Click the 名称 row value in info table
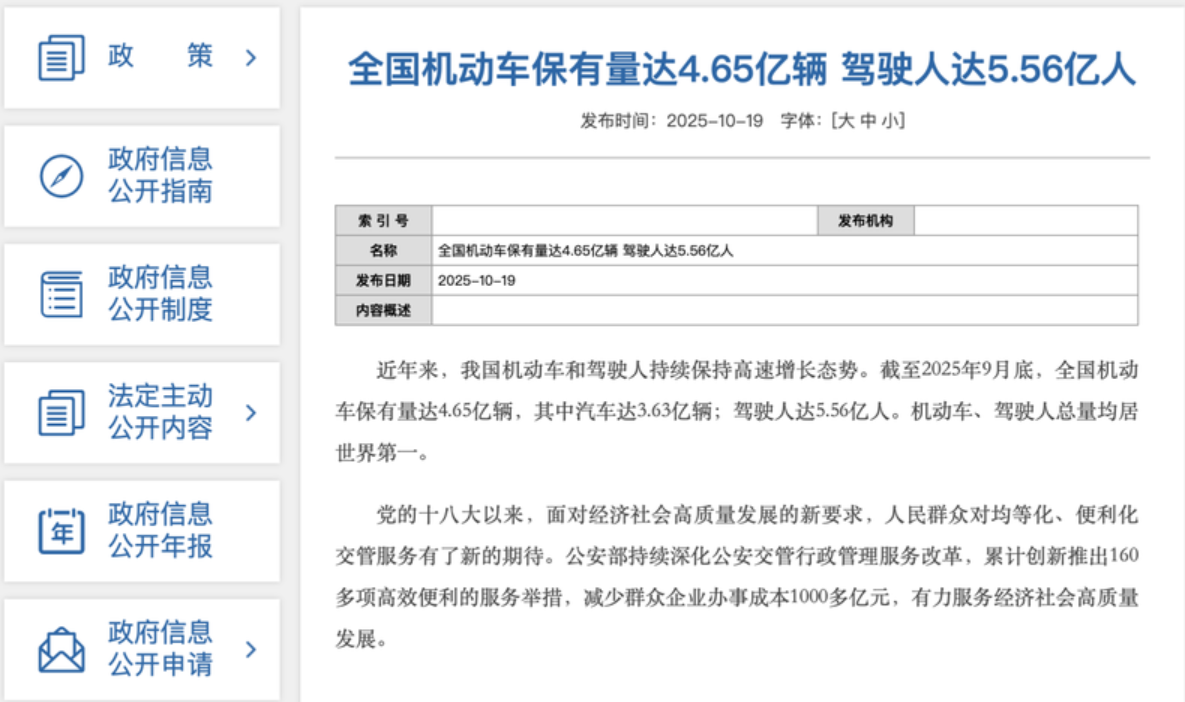 586,251
